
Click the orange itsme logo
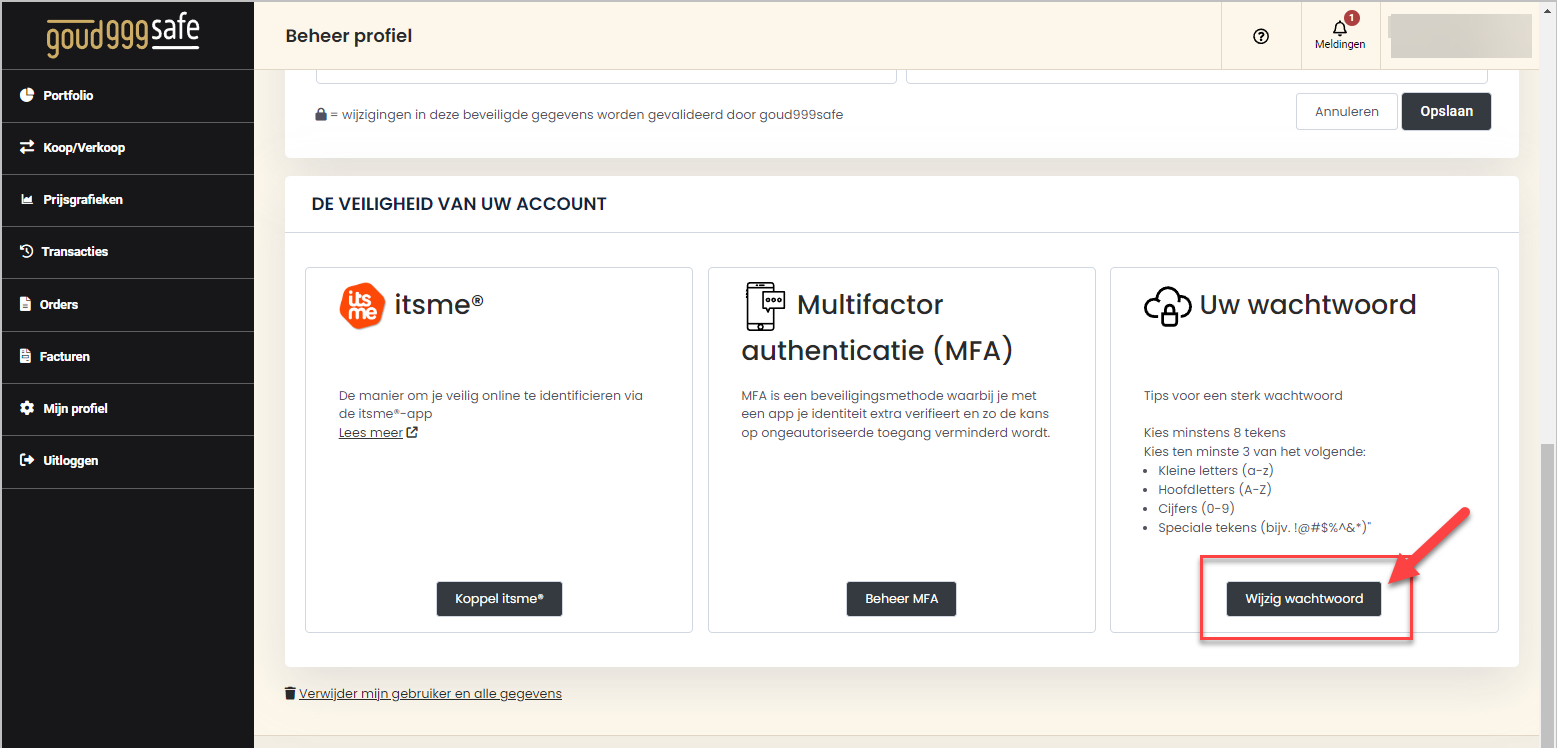(x=362, y=306)
